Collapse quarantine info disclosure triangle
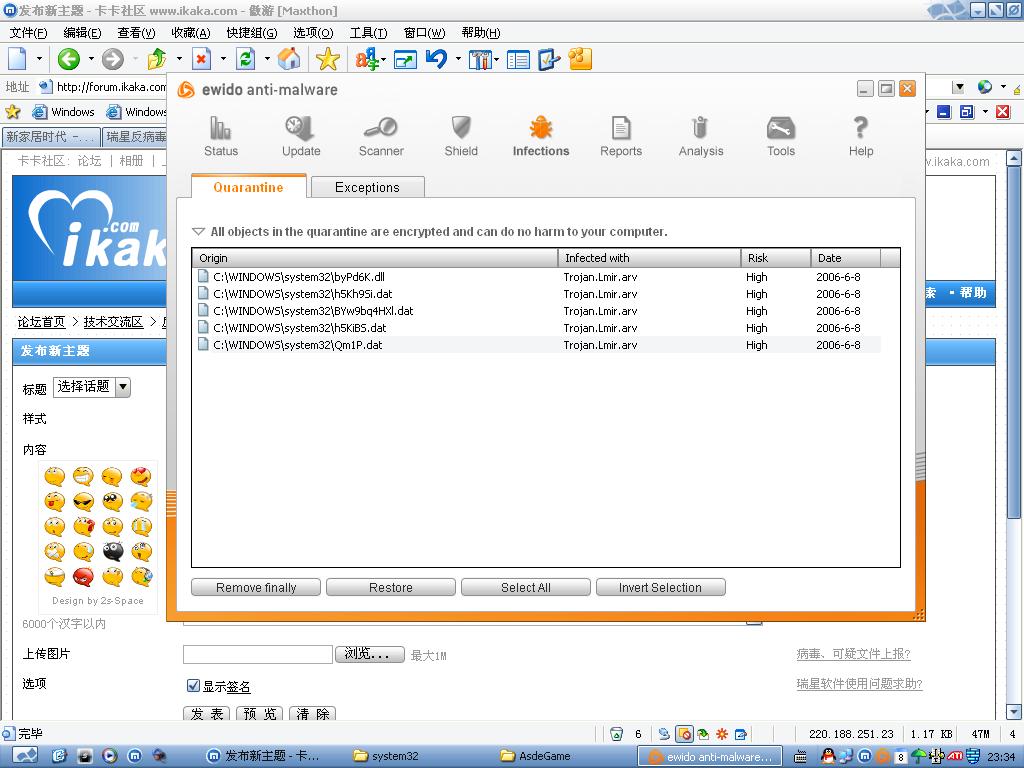 (198, 232)
